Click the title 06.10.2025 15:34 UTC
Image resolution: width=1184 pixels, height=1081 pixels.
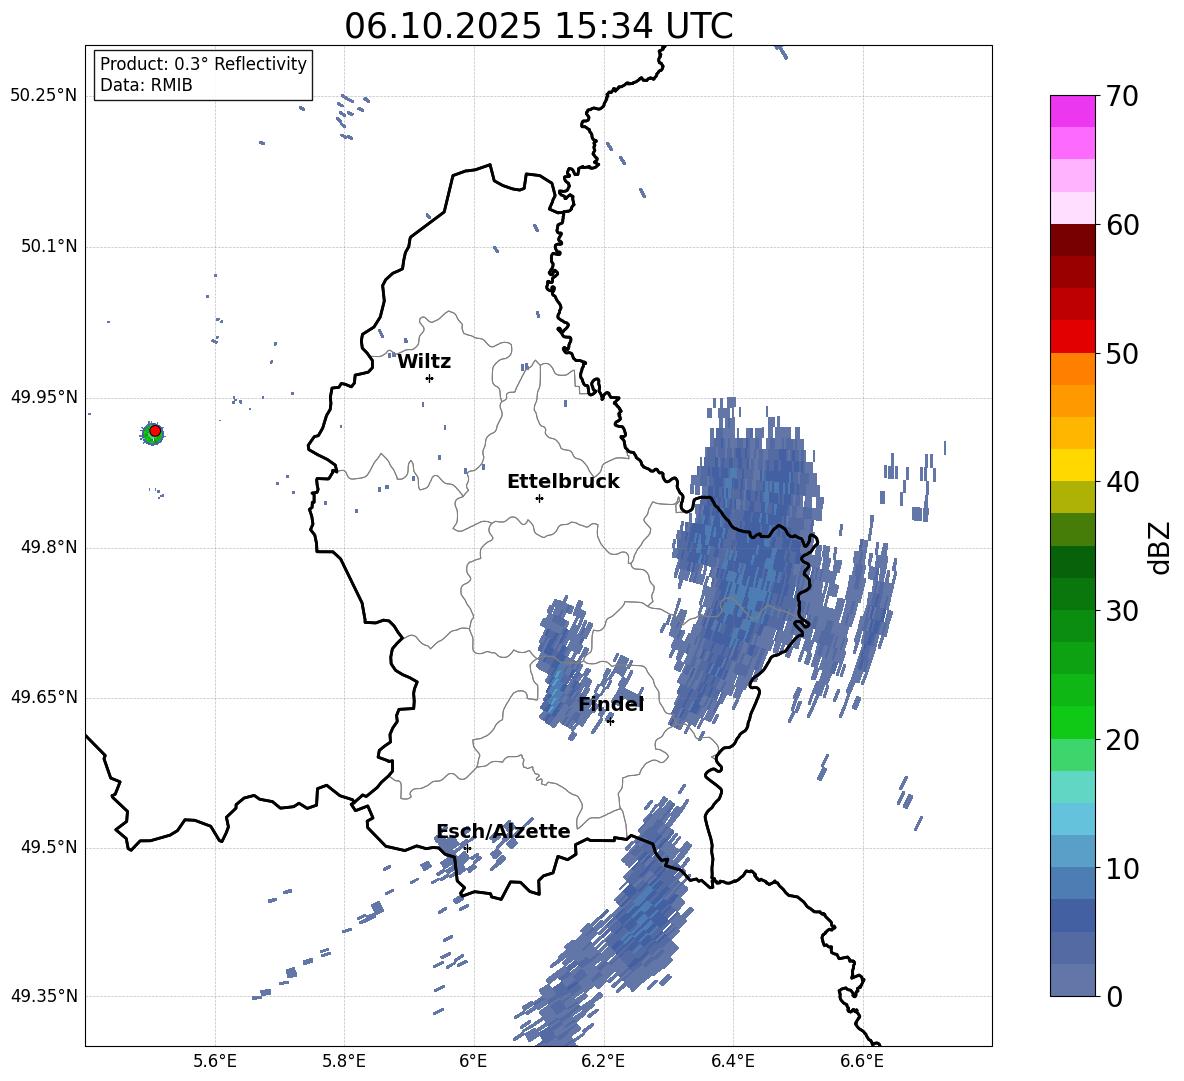click(x=538, y=26)
